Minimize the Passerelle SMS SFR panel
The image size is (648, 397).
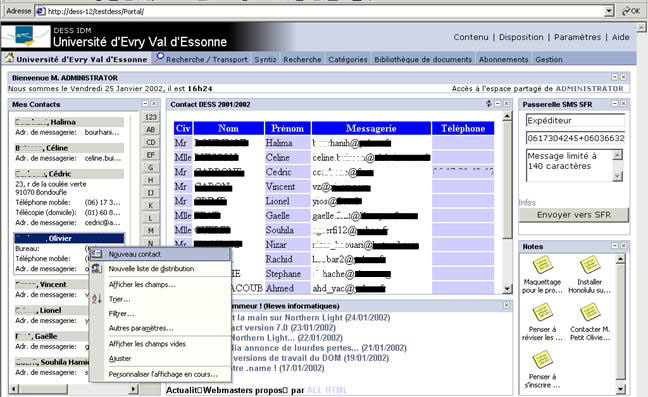click(x=615, y=104)
